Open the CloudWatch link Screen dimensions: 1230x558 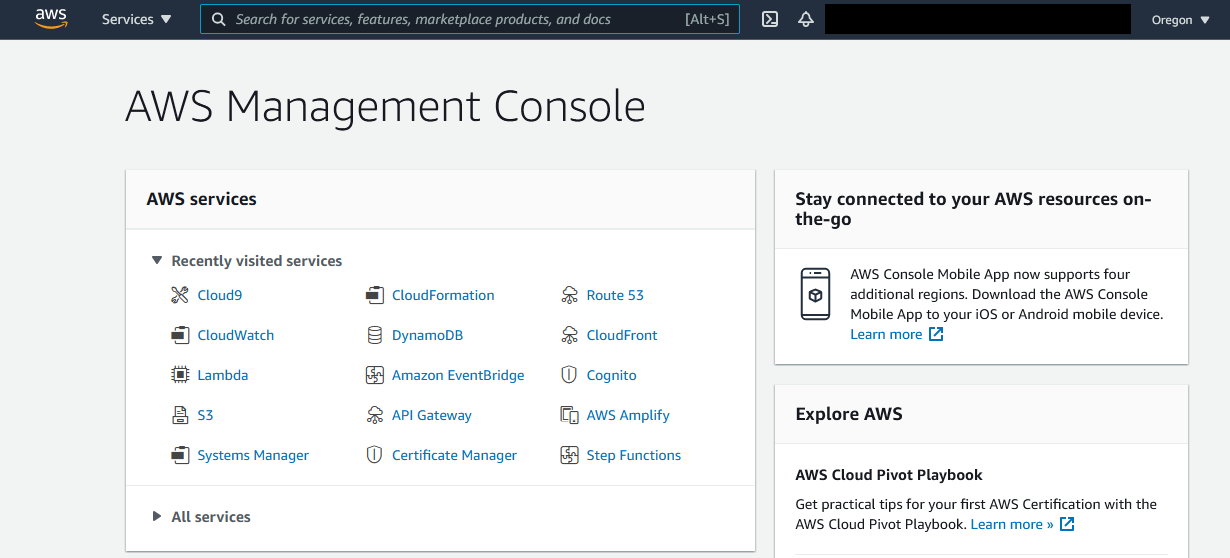pyautogui.click(x=236, y=335)
